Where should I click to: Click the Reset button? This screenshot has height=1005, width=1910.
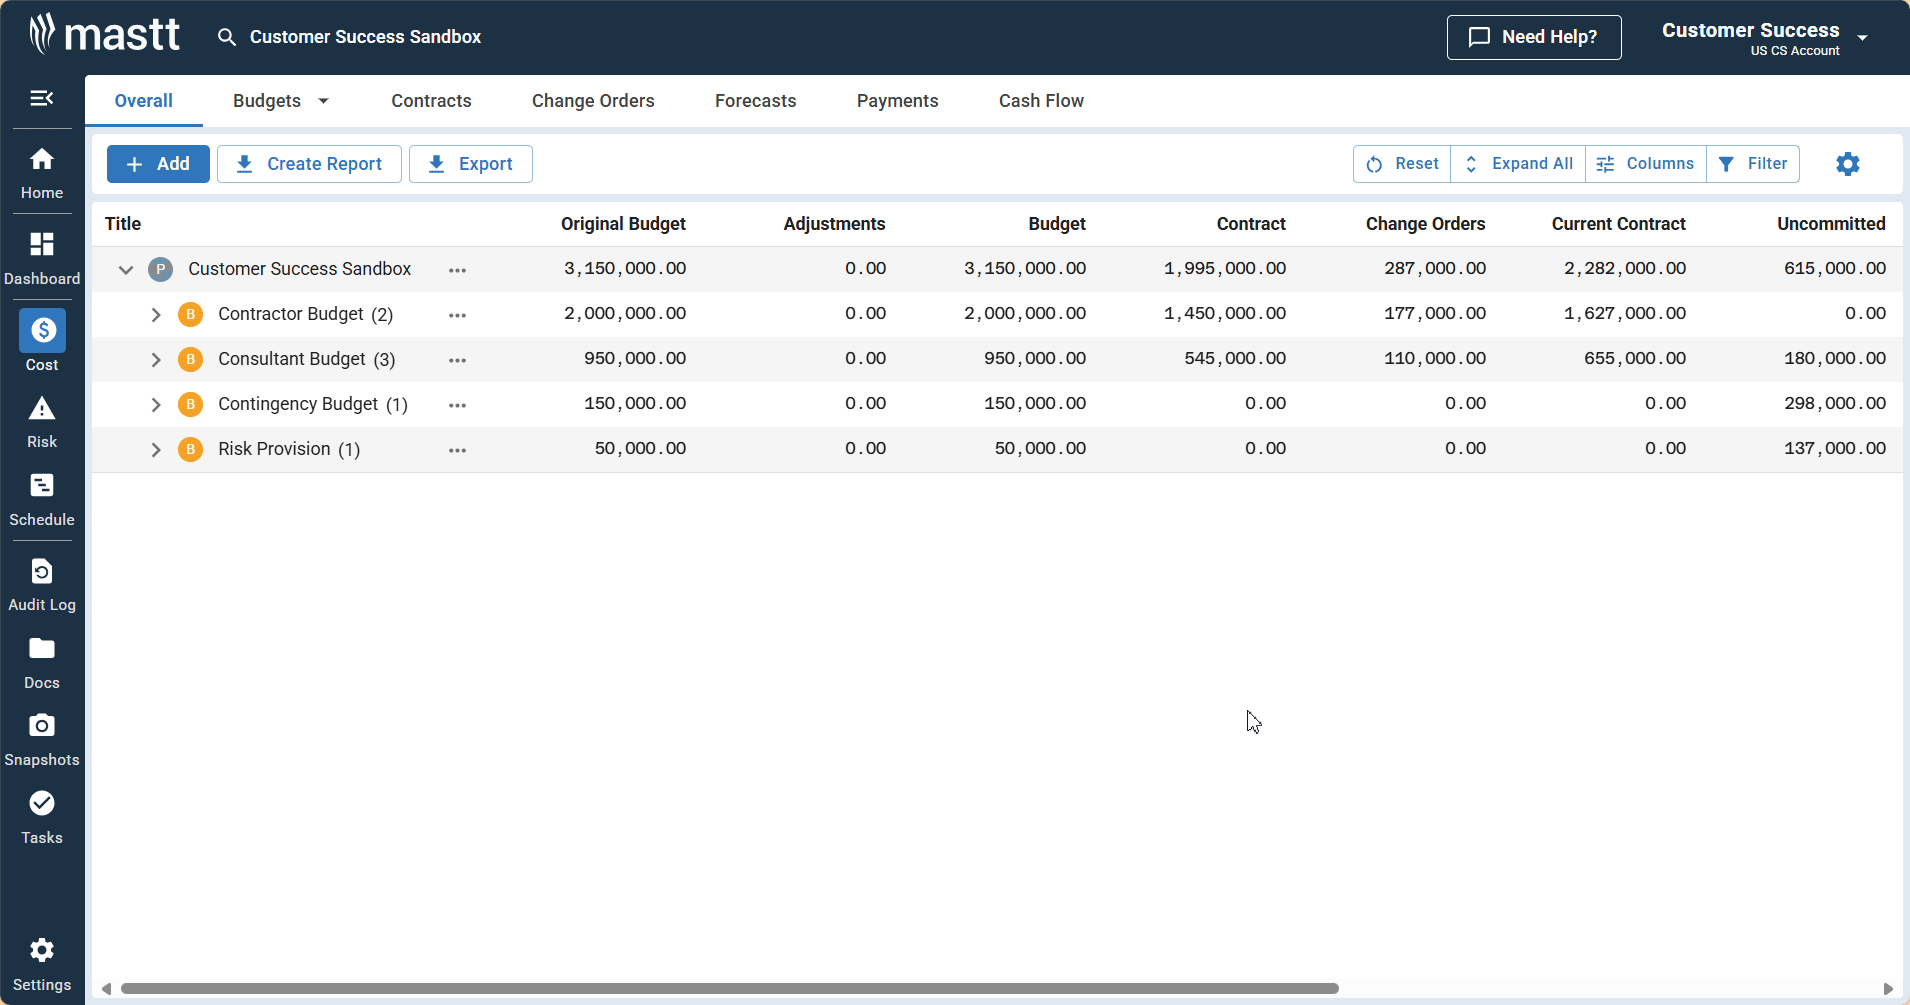(x=1402, y=164)
